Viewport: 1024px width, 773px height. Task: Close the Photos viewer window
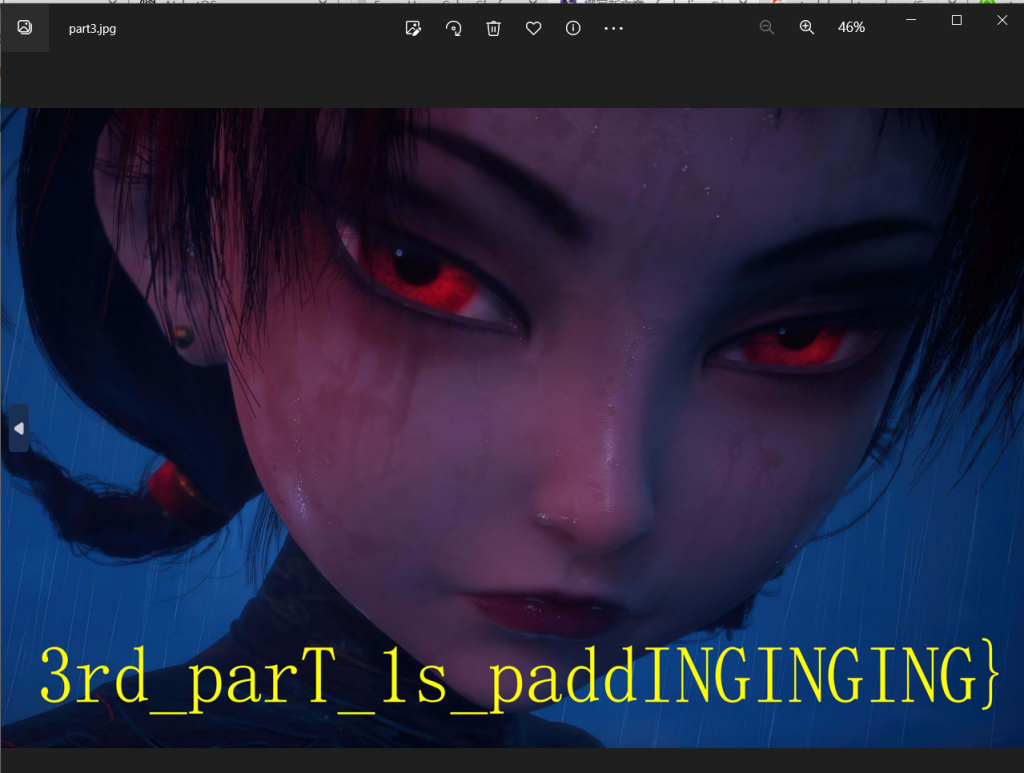tap(1002, 20)
